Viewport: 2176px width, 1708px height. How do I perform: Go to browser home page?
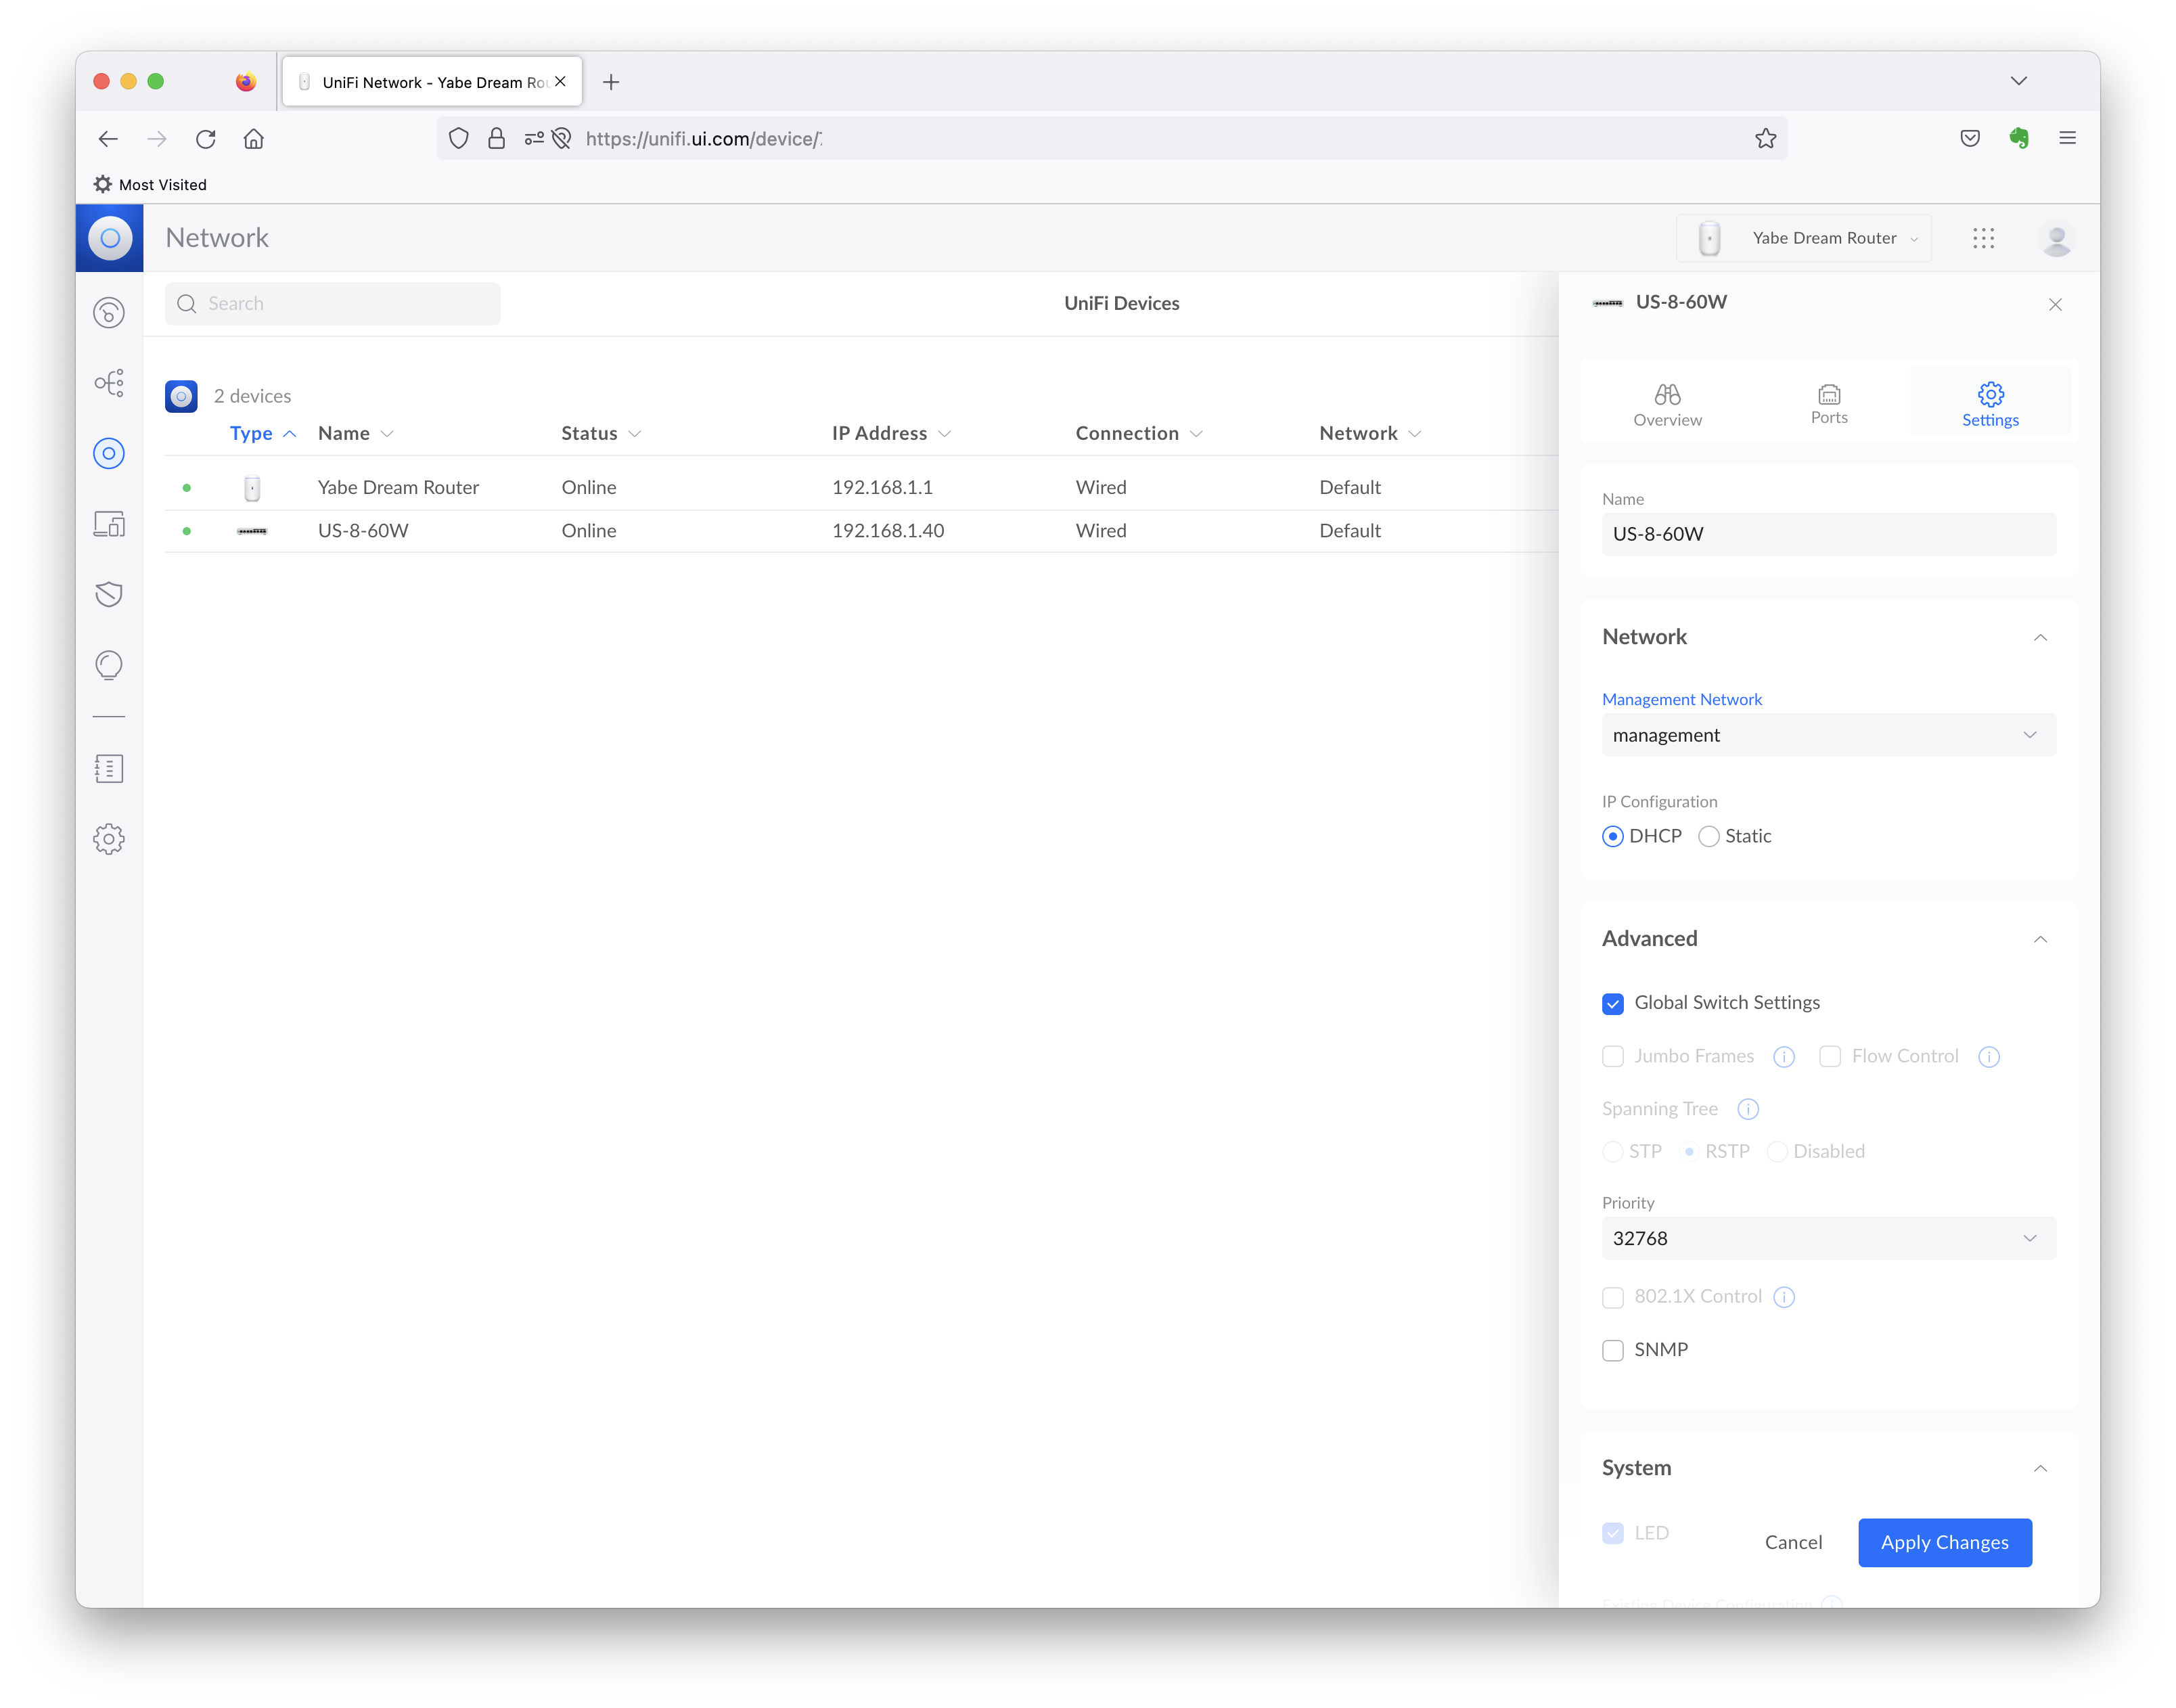point(254,139)
